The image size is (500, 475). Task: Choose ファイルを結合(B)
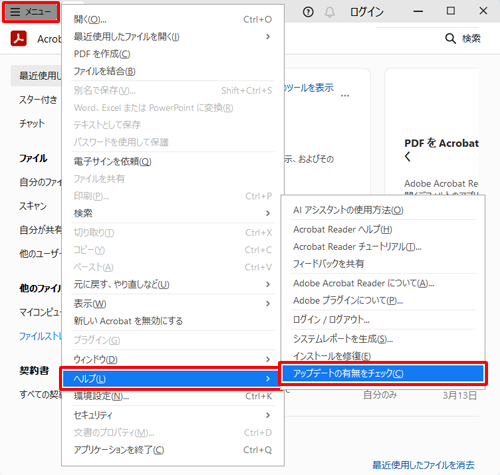[x=173, y=71]
